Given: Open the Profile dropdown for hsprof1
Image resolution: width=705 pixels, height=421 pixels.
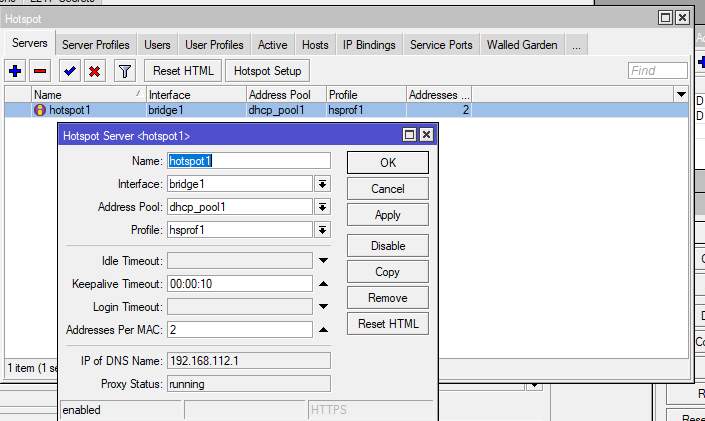Looking at the screenshot, I should [323, 230].
